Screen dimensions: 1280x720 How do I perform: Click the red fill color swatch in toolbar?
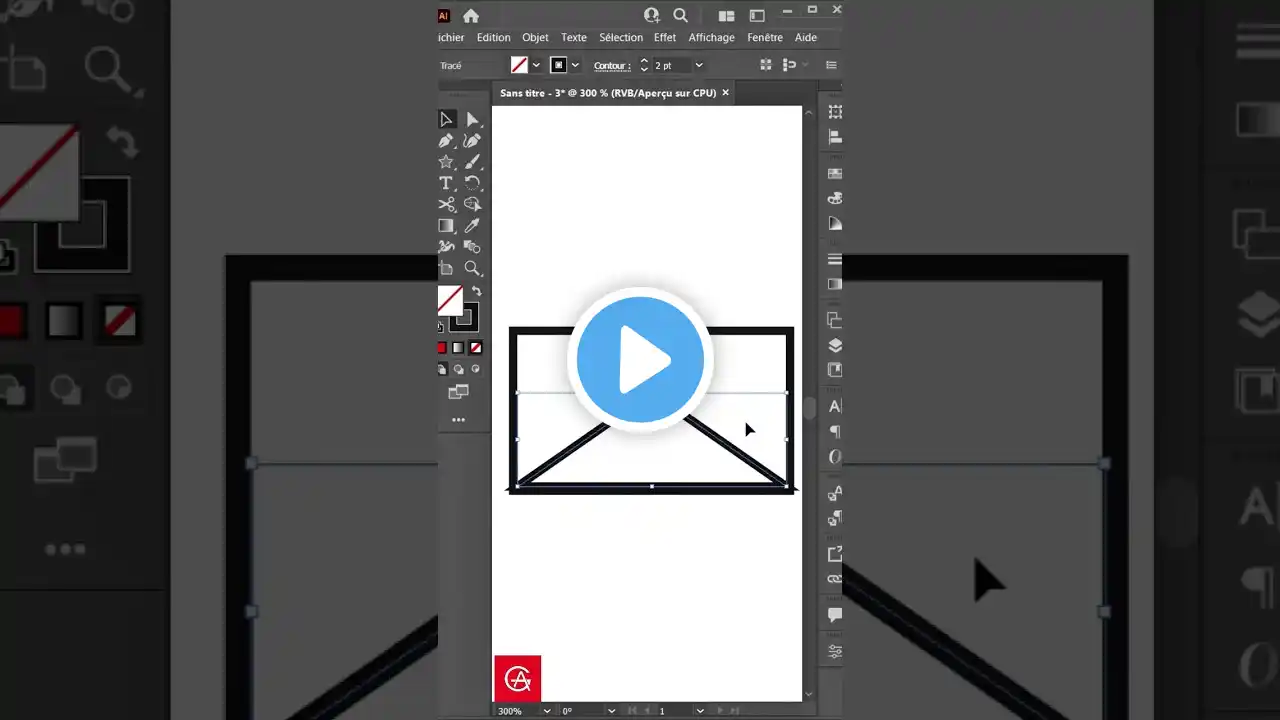point(440,347)
